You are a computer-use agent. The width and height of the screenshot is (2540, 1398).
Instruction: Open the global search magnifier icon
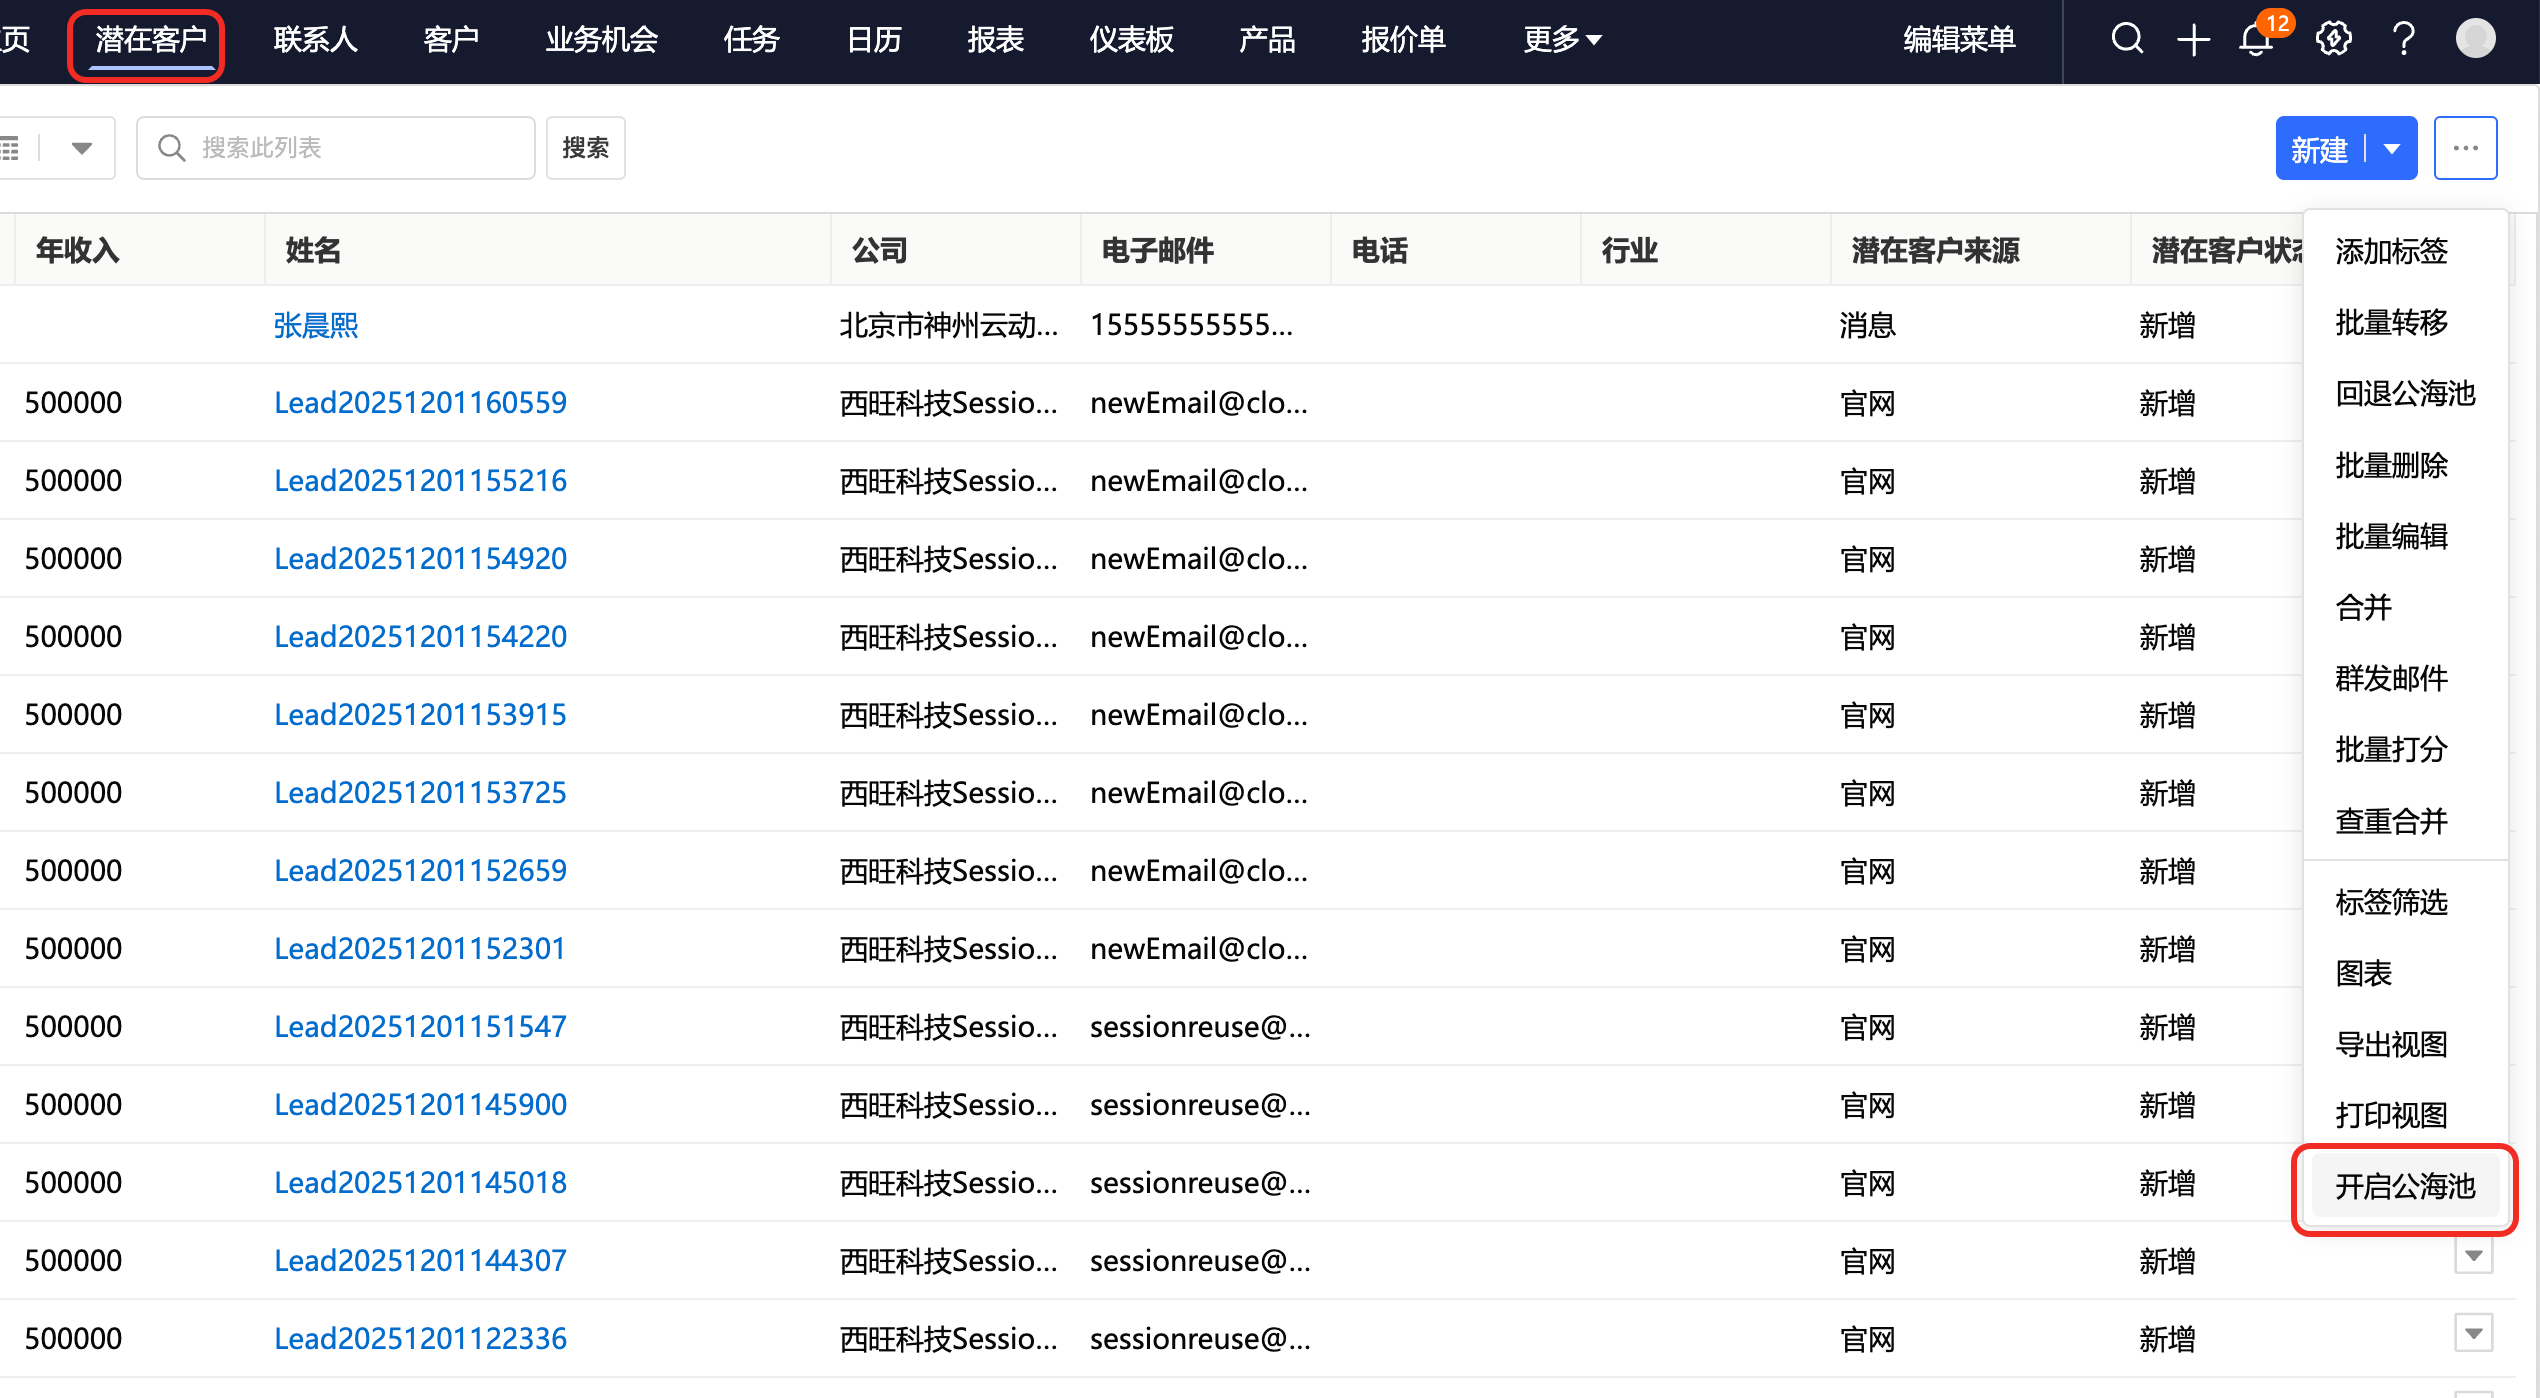2126,40
